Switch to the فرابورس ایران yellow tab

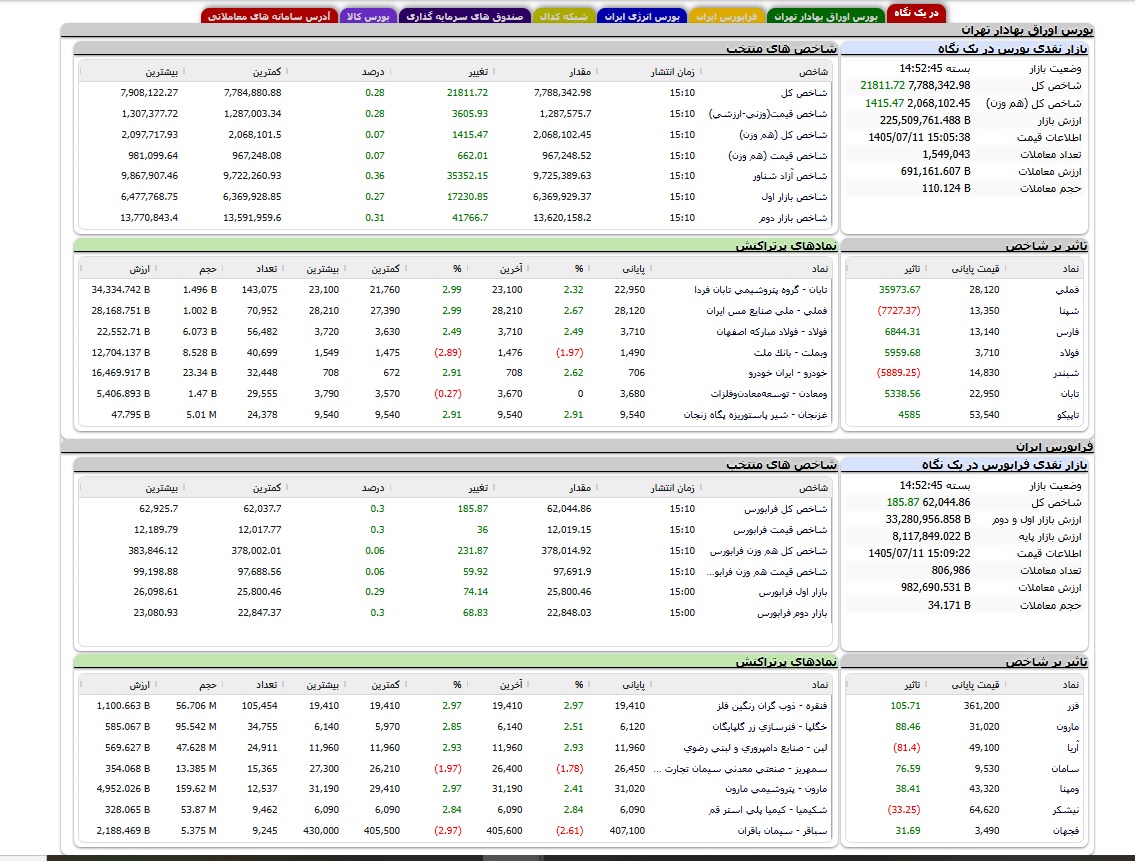tap(726, 16)
